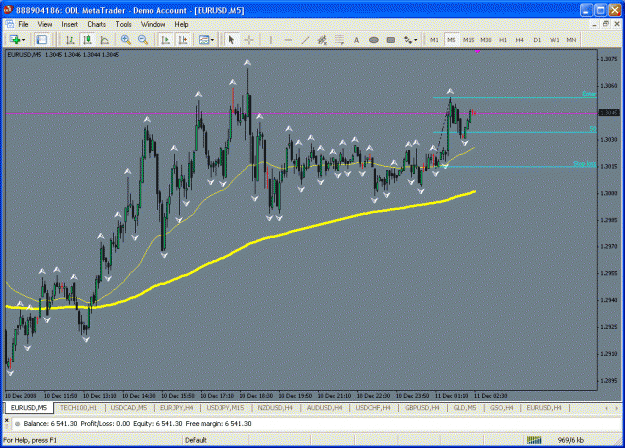The image size is (625, 448).
Task: Click the Zoom In magnifier
Action: (126, 40)
